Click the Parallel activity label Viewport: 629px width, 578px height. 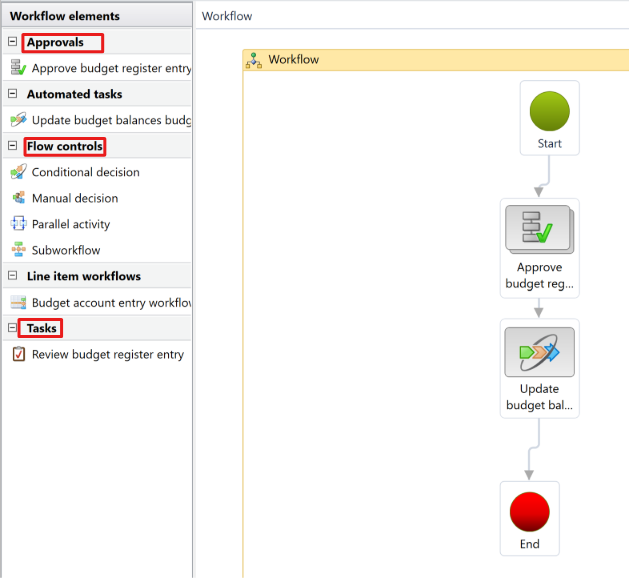coord(71,224)
